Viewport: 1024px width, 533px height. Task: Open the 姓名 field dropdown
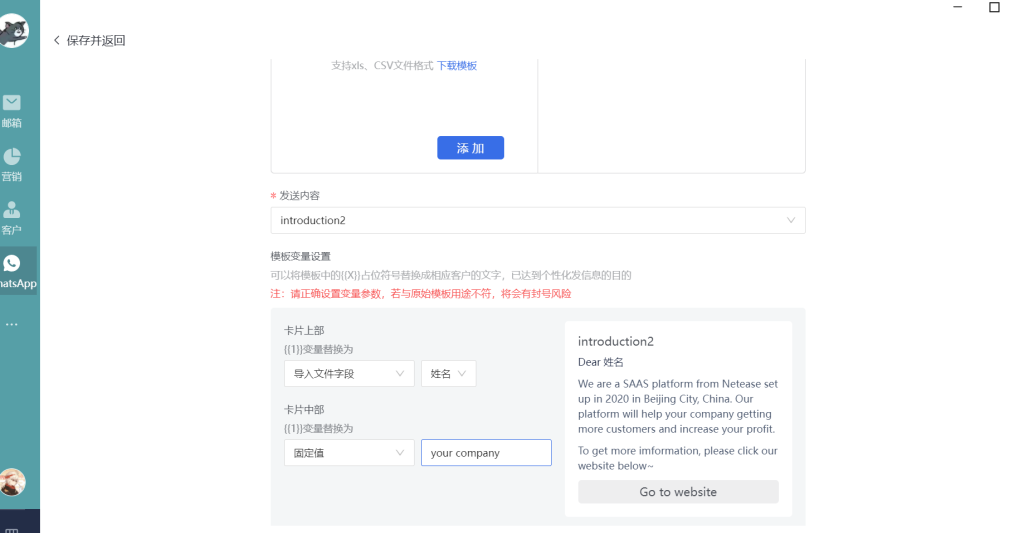pyautogui.click(x=448, y=374)
